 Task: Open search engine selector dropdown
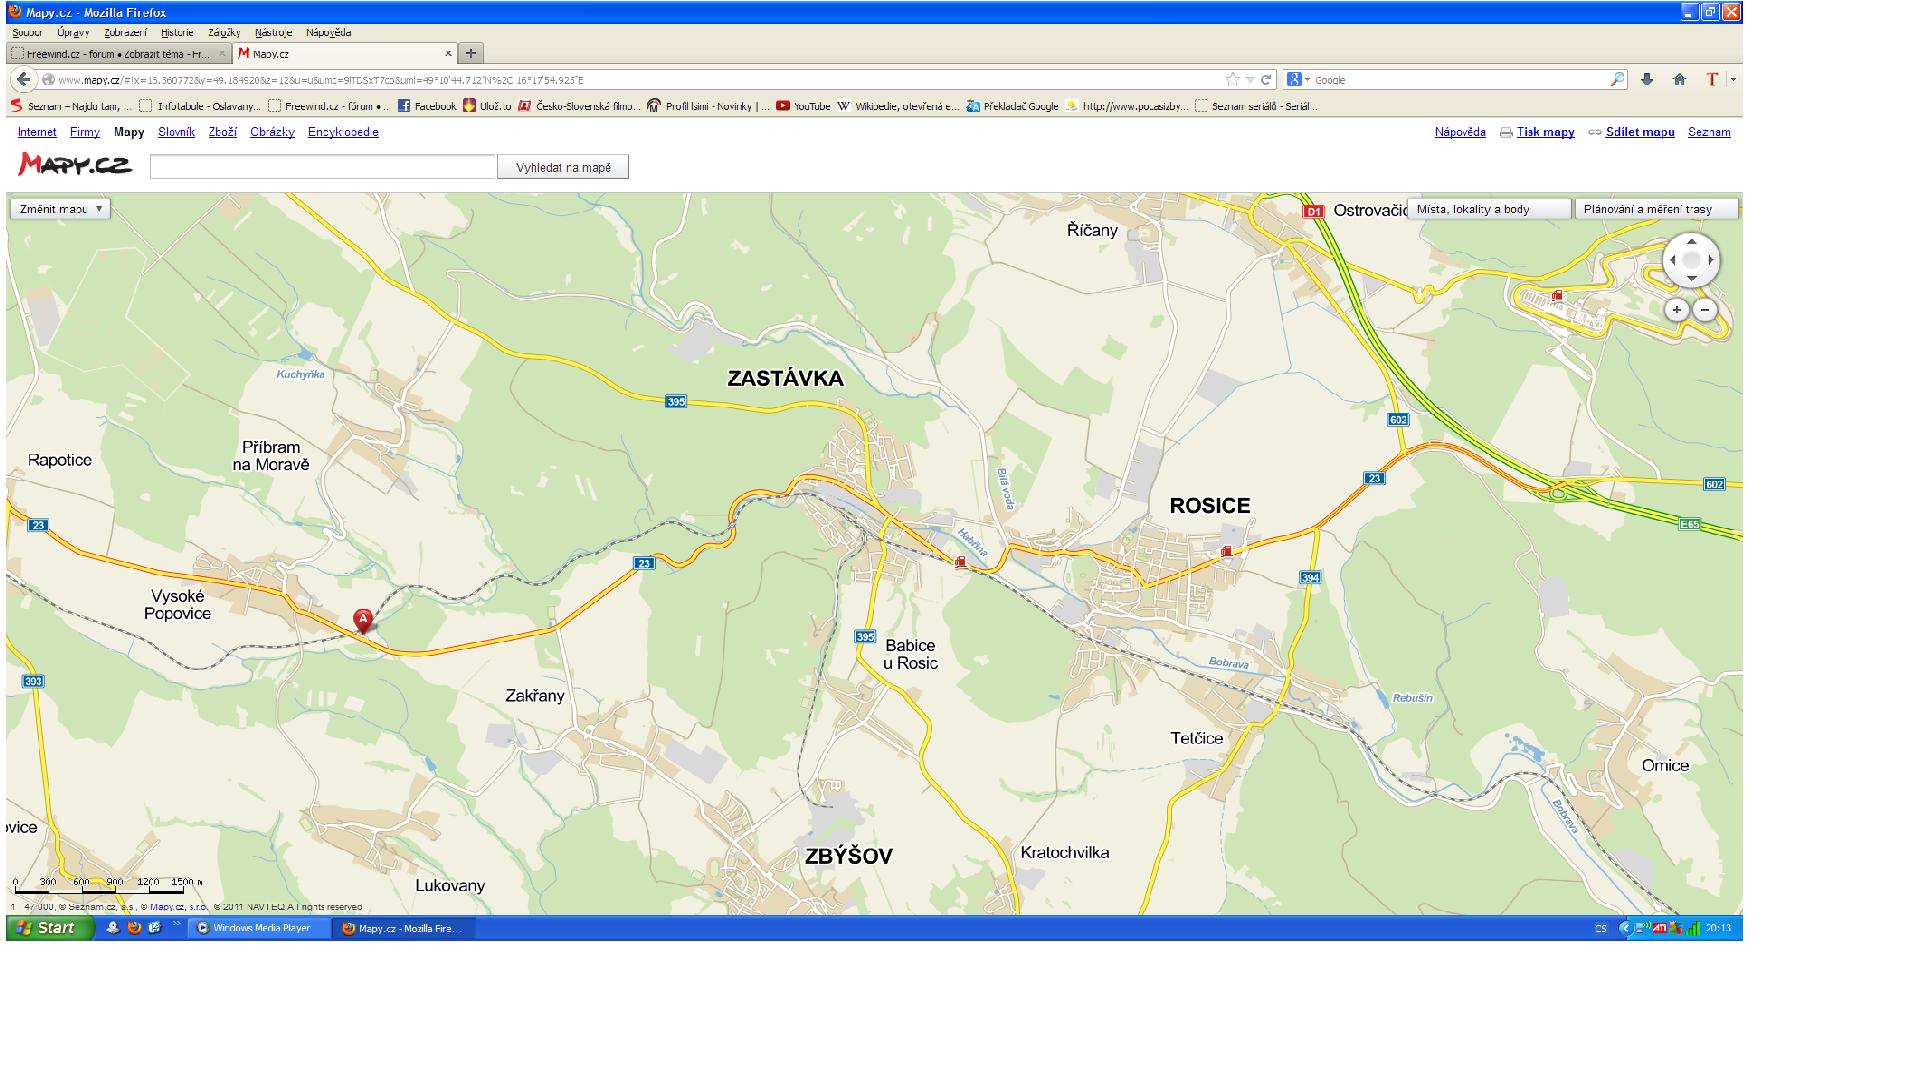click(x=1298, y=80)
